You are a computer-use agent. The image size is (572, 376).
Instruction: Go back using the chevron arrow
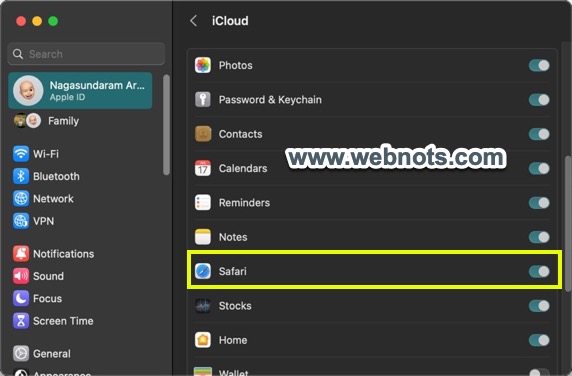point(194,21)
